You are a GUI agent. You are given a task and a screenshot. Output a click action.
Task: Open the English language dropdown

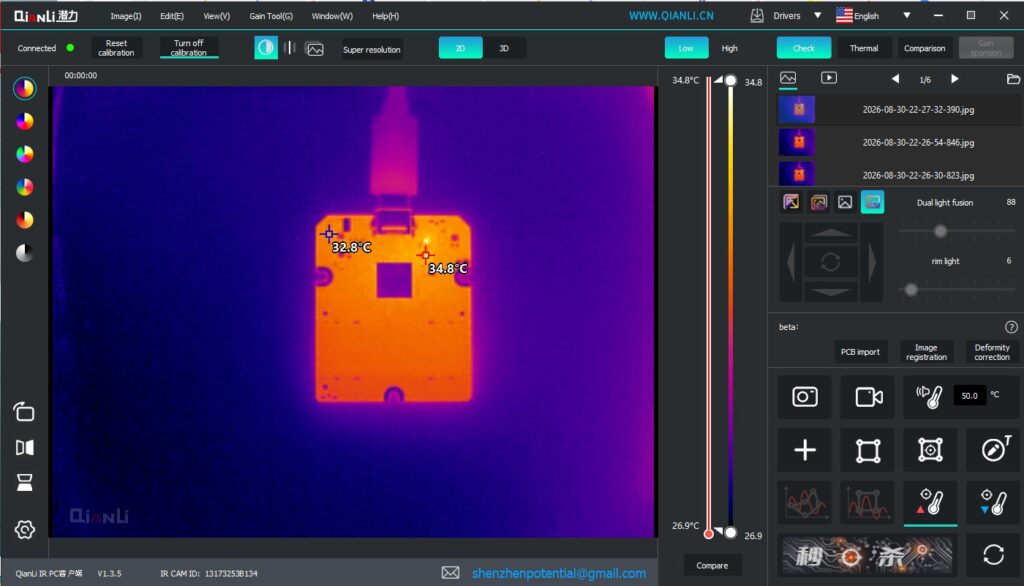pyautogui.click(x=906, y=16)
